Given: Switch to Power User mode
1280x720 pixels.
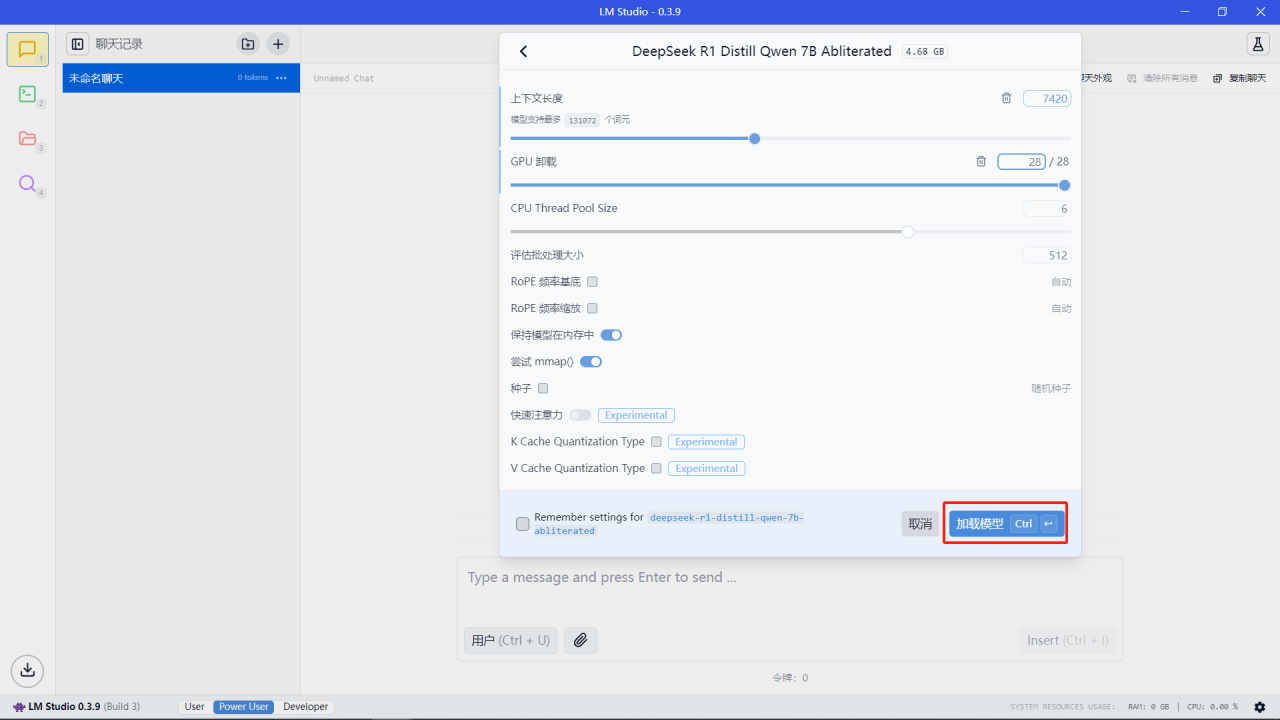Looking at the screenshot, I should pyautogui.click(x=244, y=707).
